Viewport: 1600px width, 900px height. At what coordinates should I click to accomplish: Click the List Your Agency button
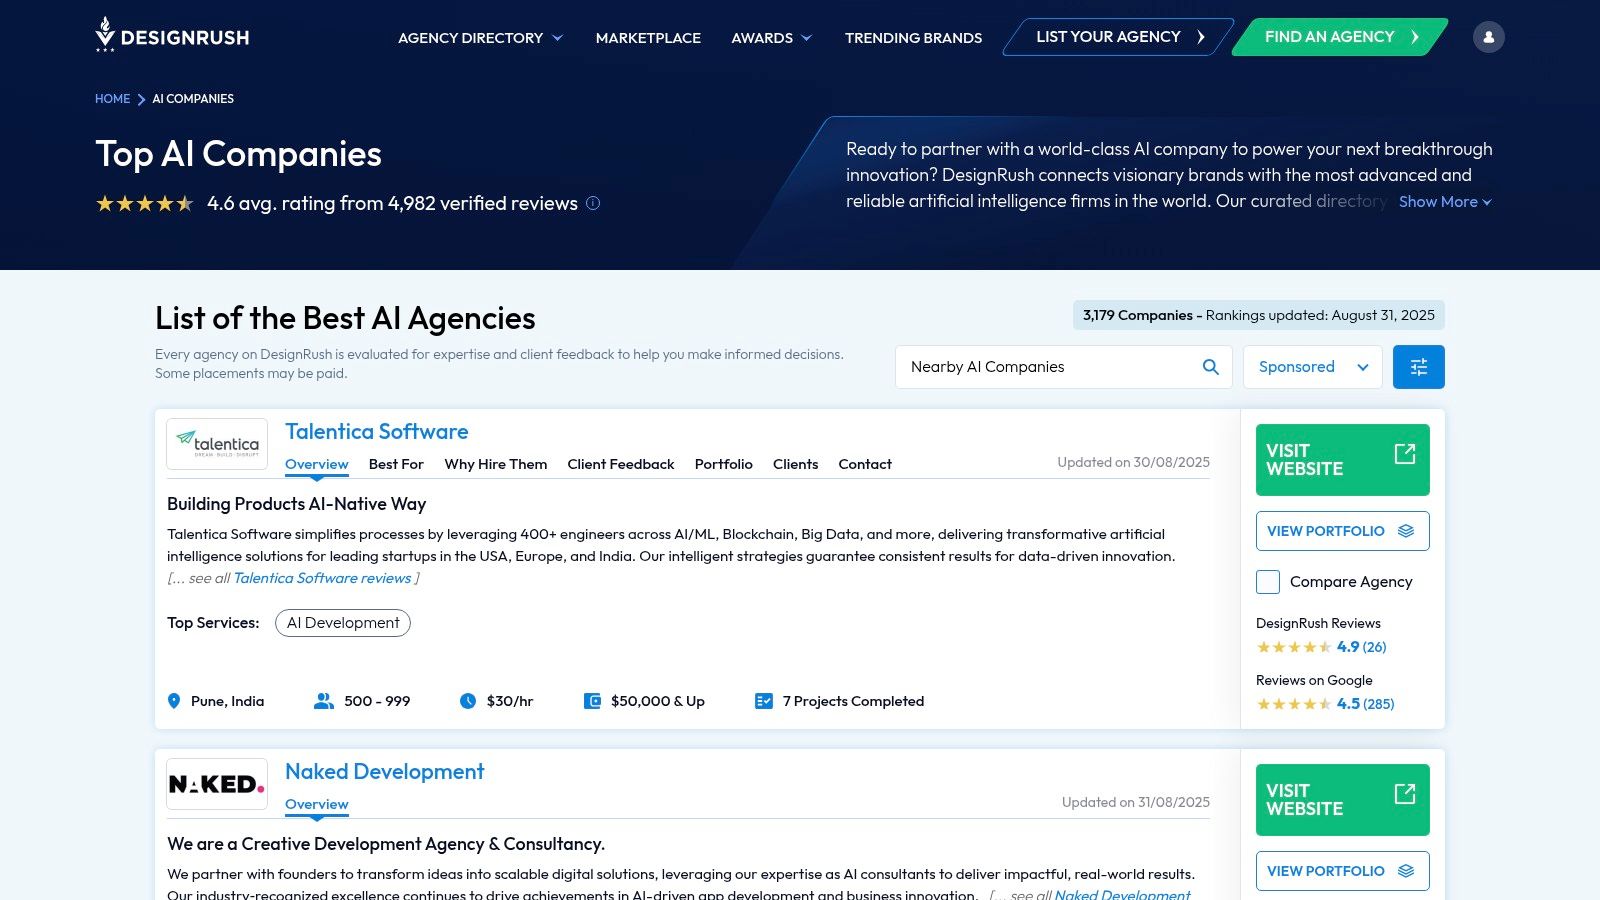1118,37
